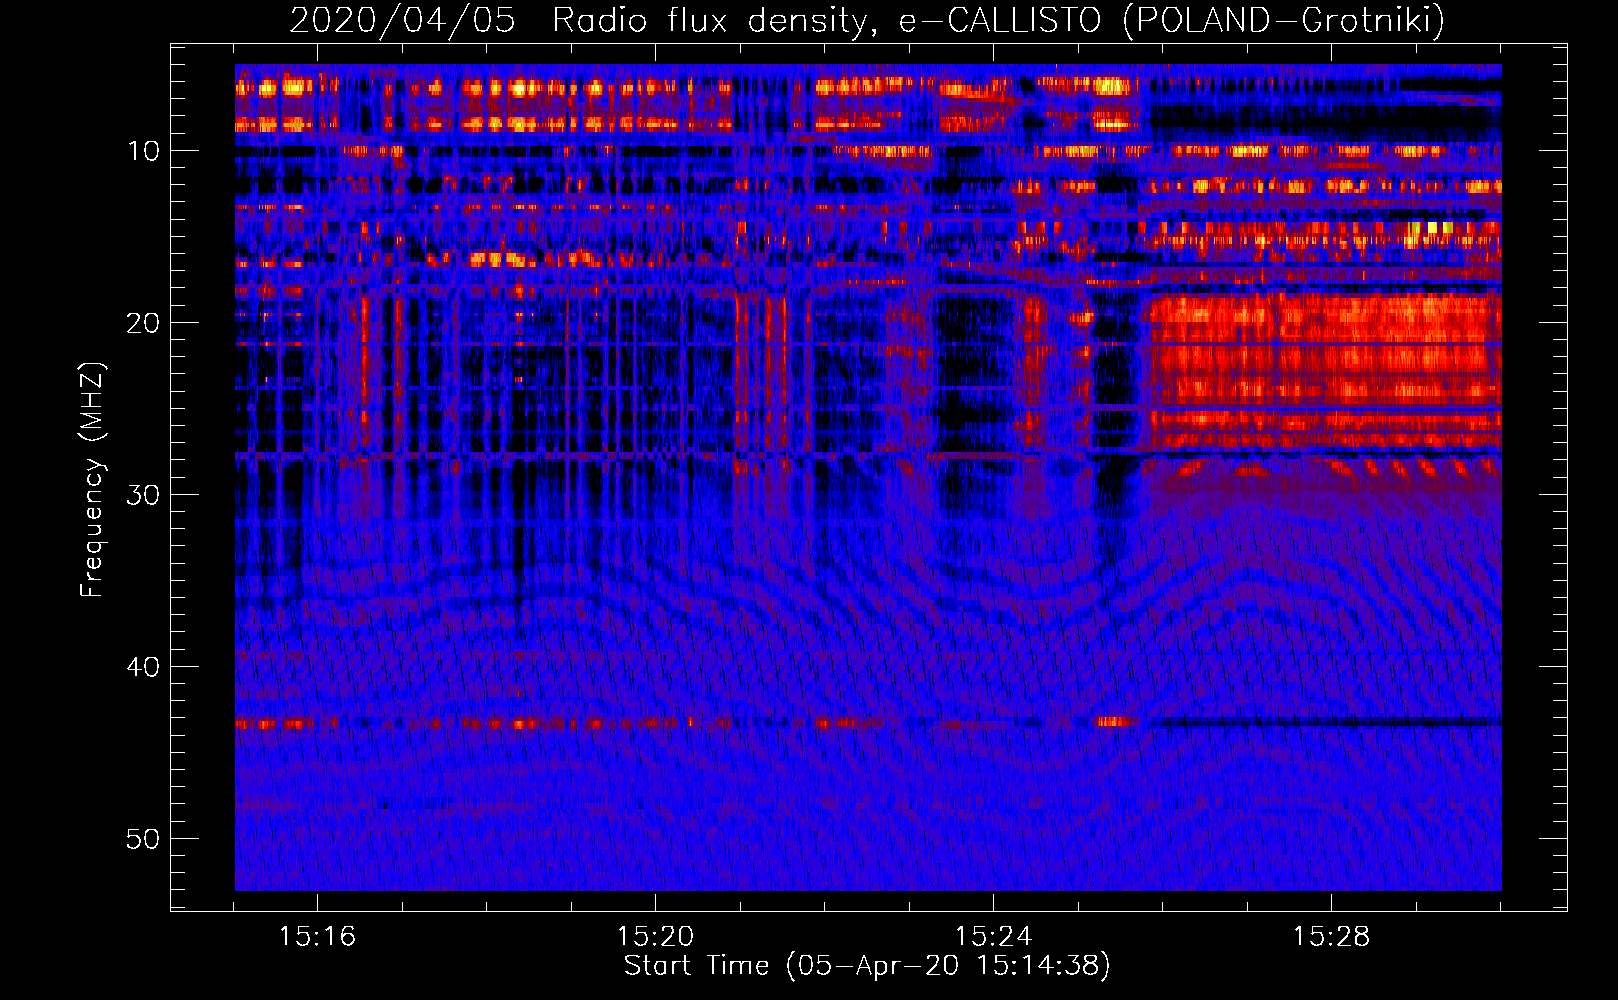Click the '50' frequency tick label
1618x1000 pixels.
pos(143,839)
